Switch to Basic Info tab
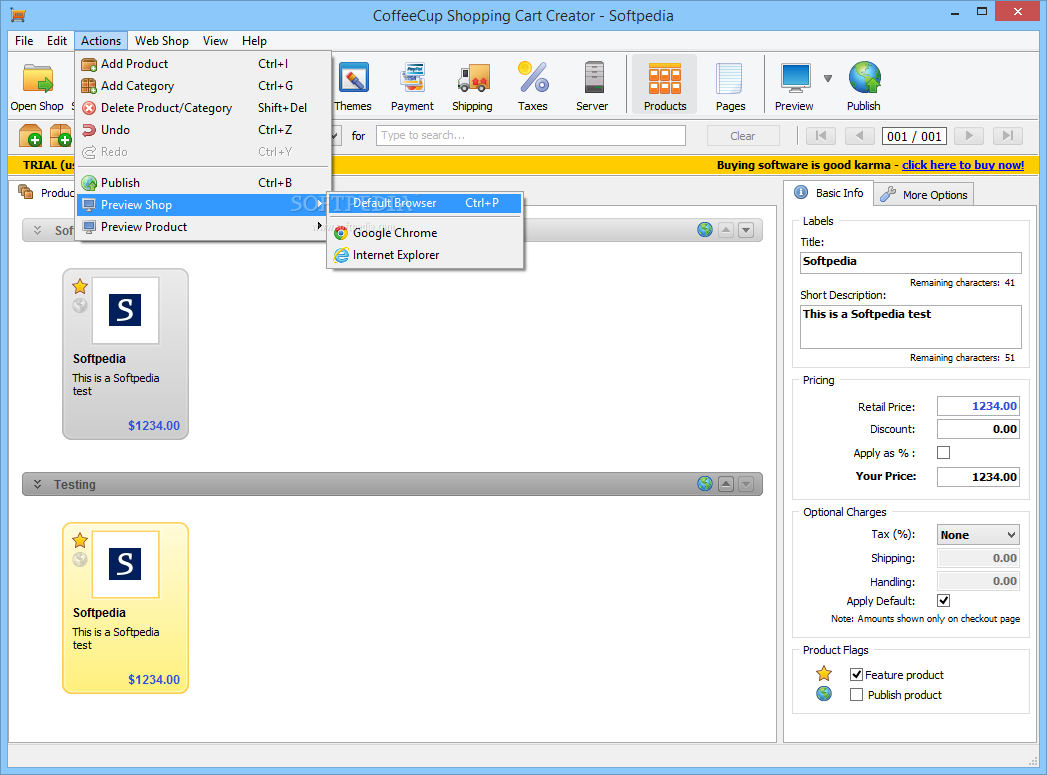The height and width of the screenshot is (775, 1047). tap(828, 193)
